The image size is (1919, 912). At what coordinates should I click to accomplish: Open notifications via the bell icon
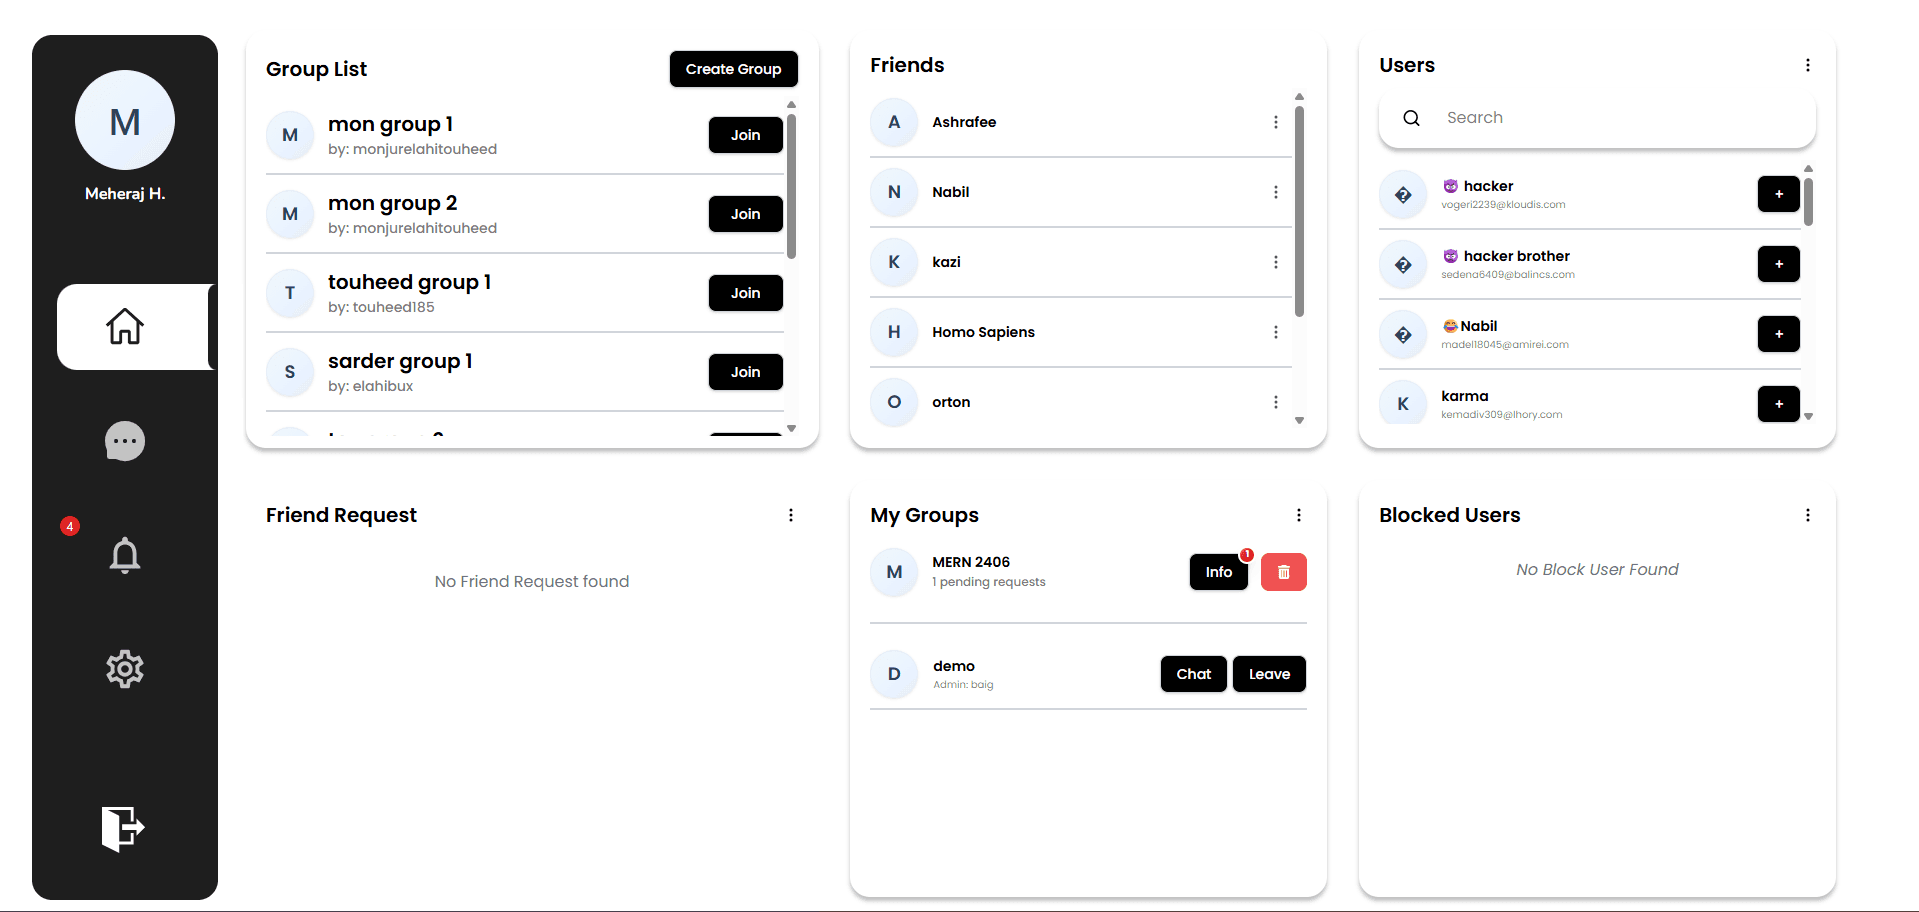click(x=124, y=555)
